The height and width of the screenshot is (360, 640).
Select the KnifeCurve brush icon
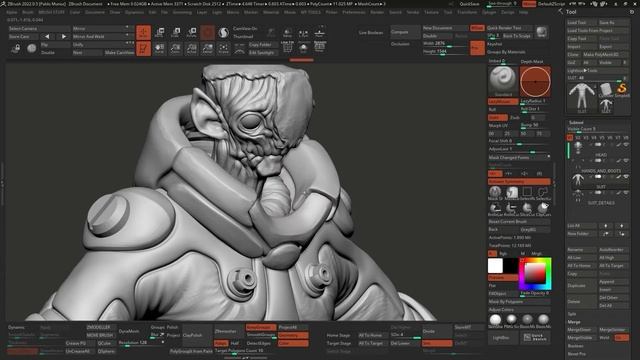511,209
